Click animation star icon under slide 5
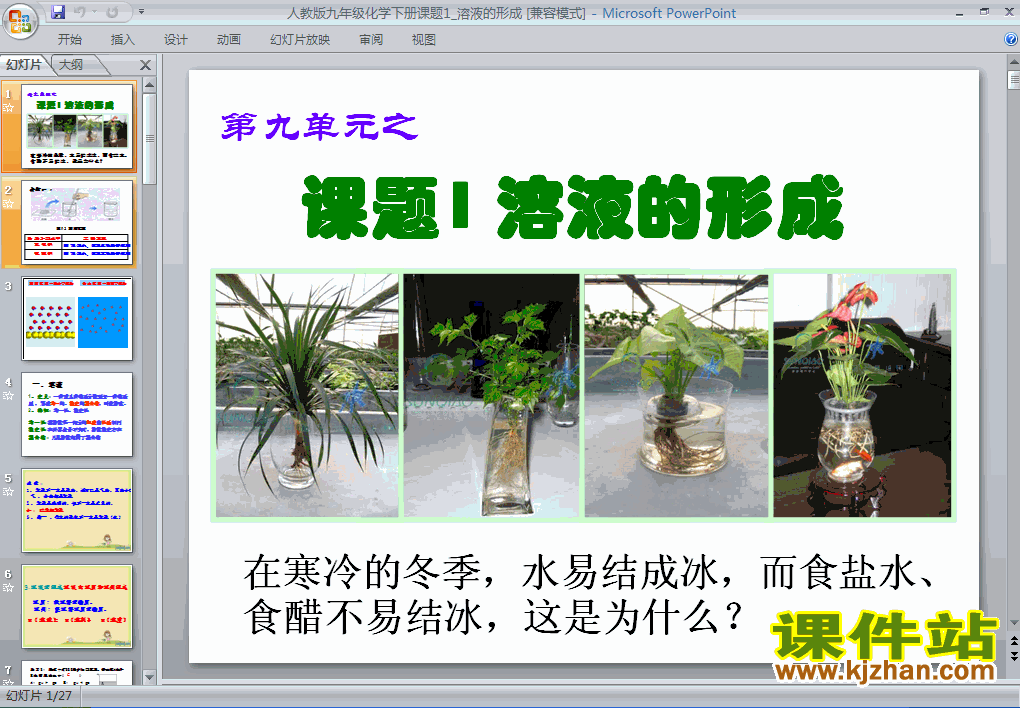Viewport: 1020px width, 708px height. coord(8,491)
